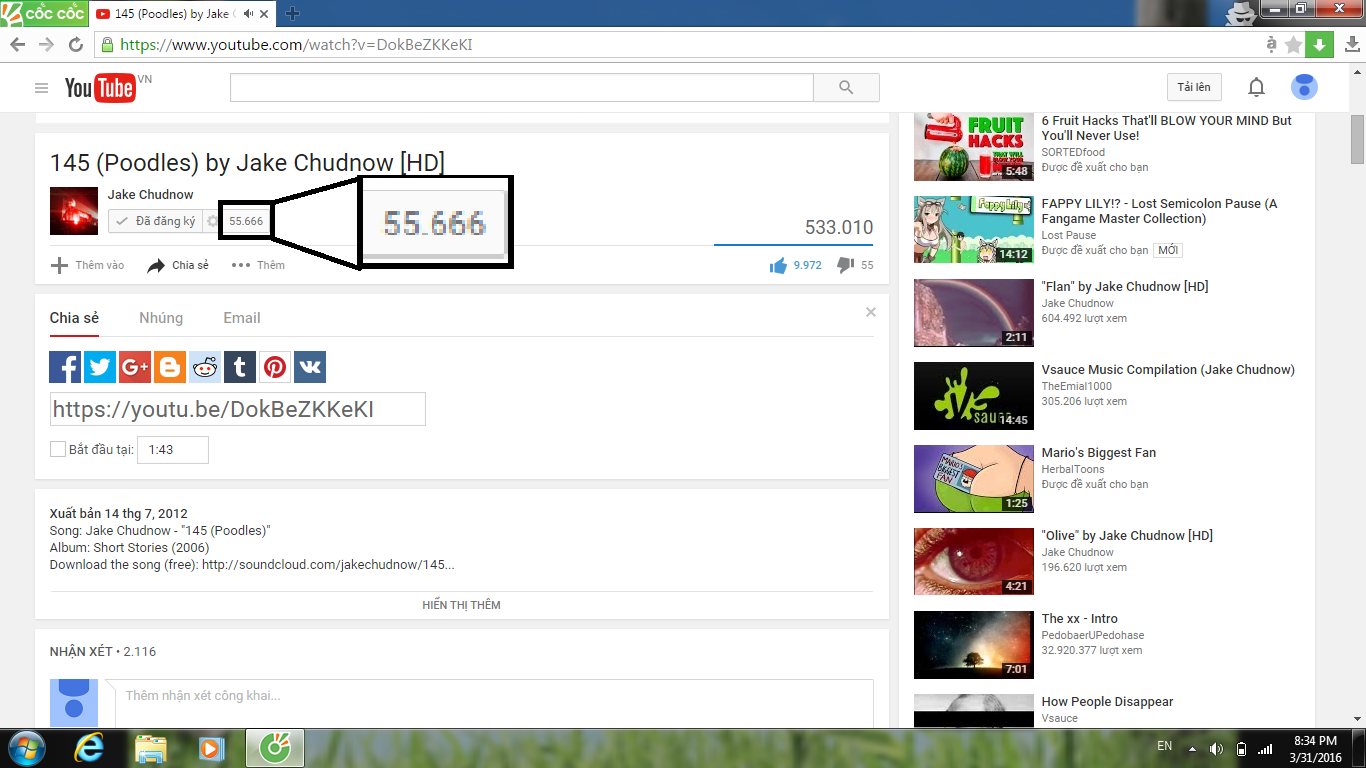Switch to the Nhúng tab
This screenshot has height=768, width=1366.
pyautogui.click(x=161, y=318)
